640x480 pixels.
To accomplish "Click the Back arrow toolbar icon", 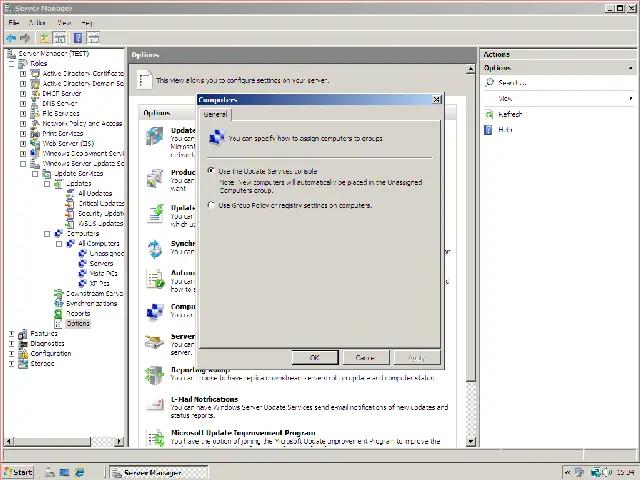I will (x=11, y=38).
